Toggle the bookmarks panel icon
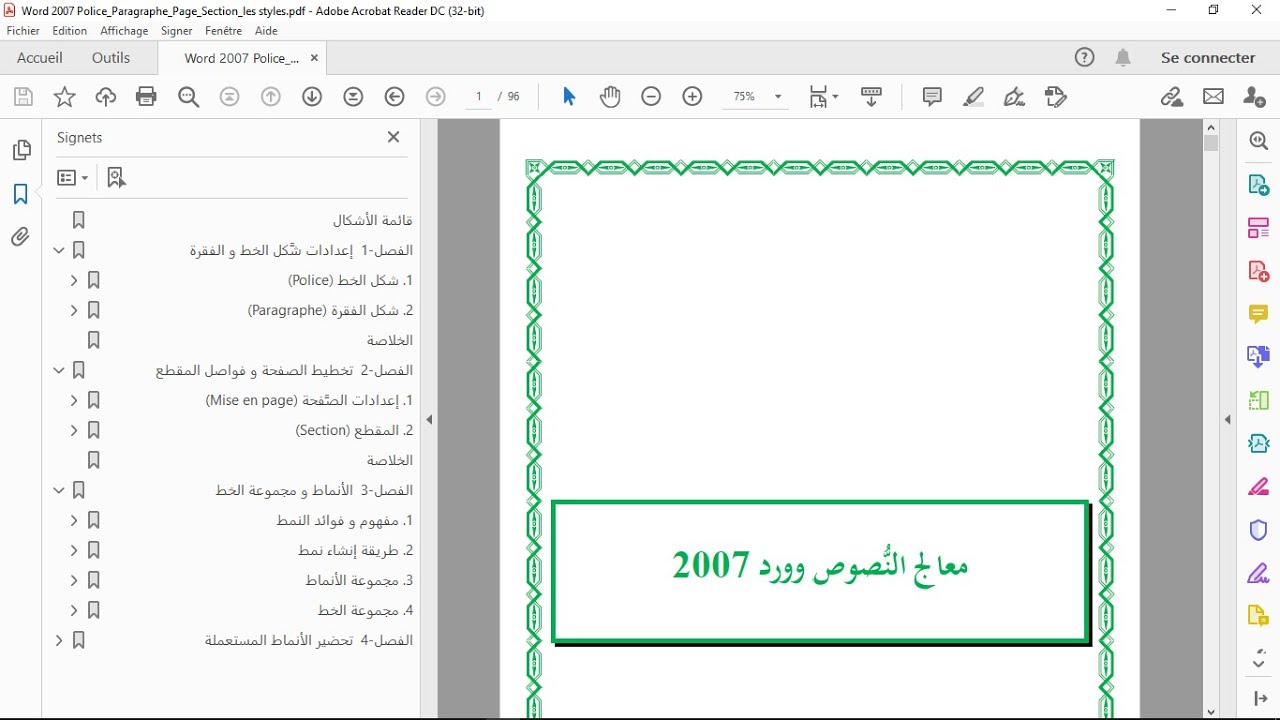This screenshot has width=1280, height=720. [x=20, y=194]
